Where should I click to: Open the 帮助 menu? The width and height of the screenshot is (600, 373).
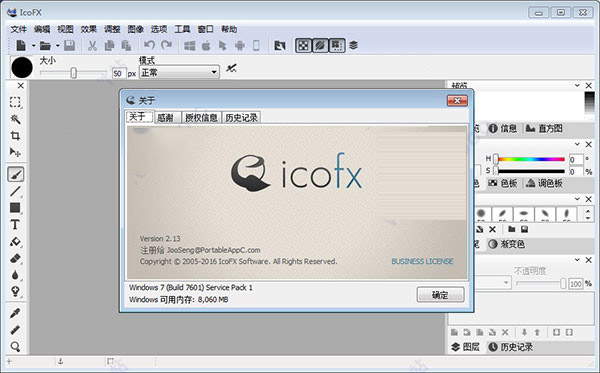(229, 29)
